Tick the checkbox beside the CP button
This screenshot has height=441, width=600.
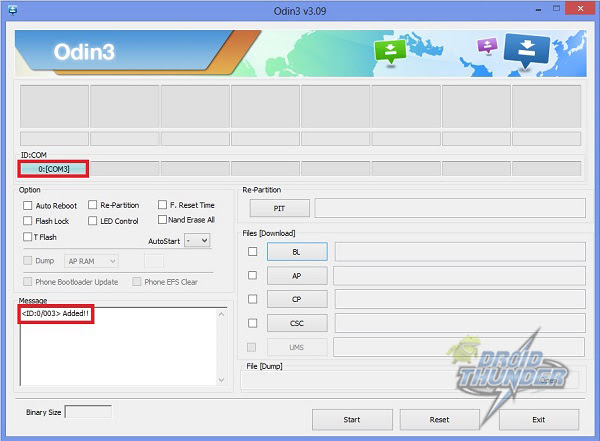tap(253, 299)
